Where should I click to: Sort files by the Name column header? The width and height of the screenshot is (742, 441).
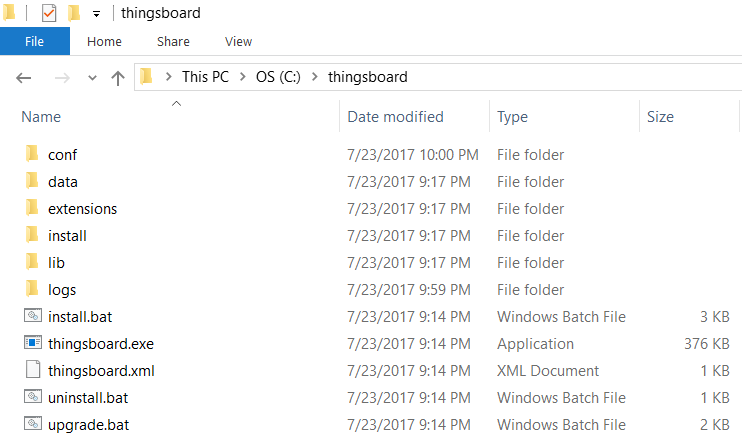click(41, 117)
